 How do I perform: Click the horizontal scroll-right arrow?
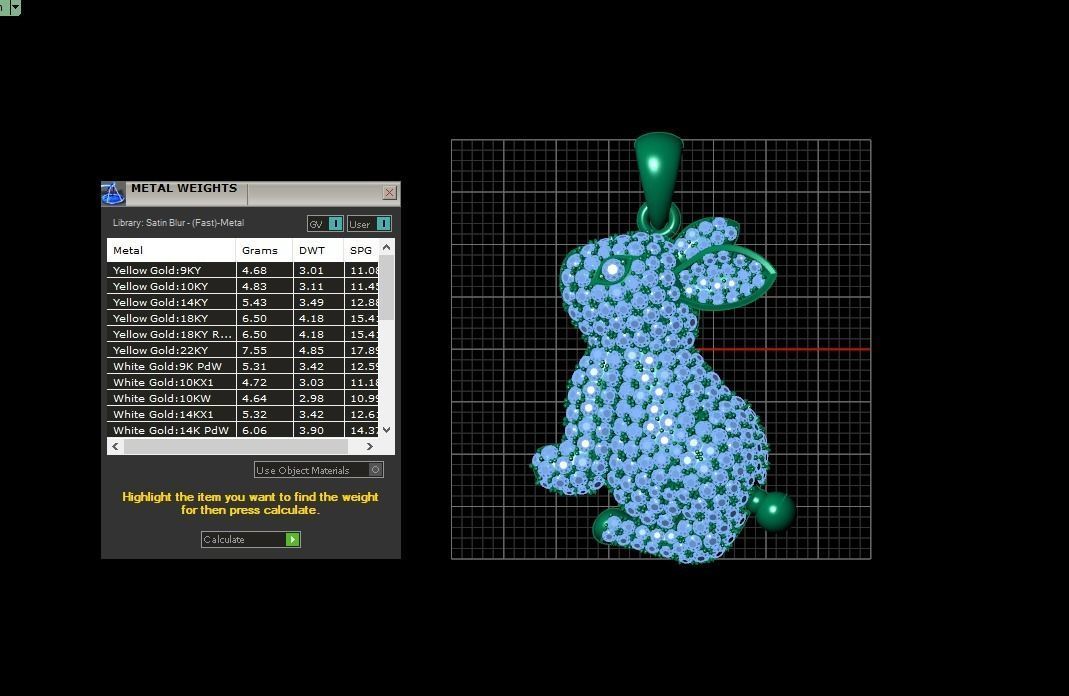[370, 447]
